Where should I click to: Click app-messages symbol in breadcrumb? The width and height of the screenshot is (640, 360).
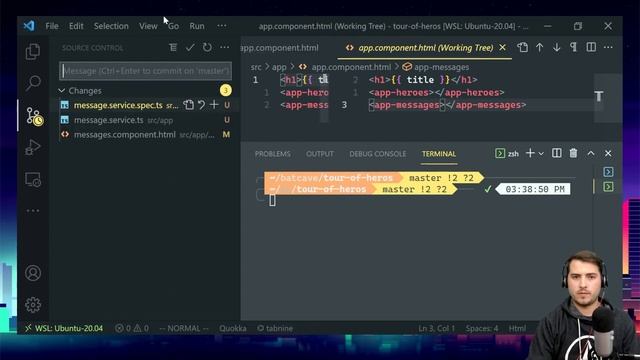tap(442, 67)
